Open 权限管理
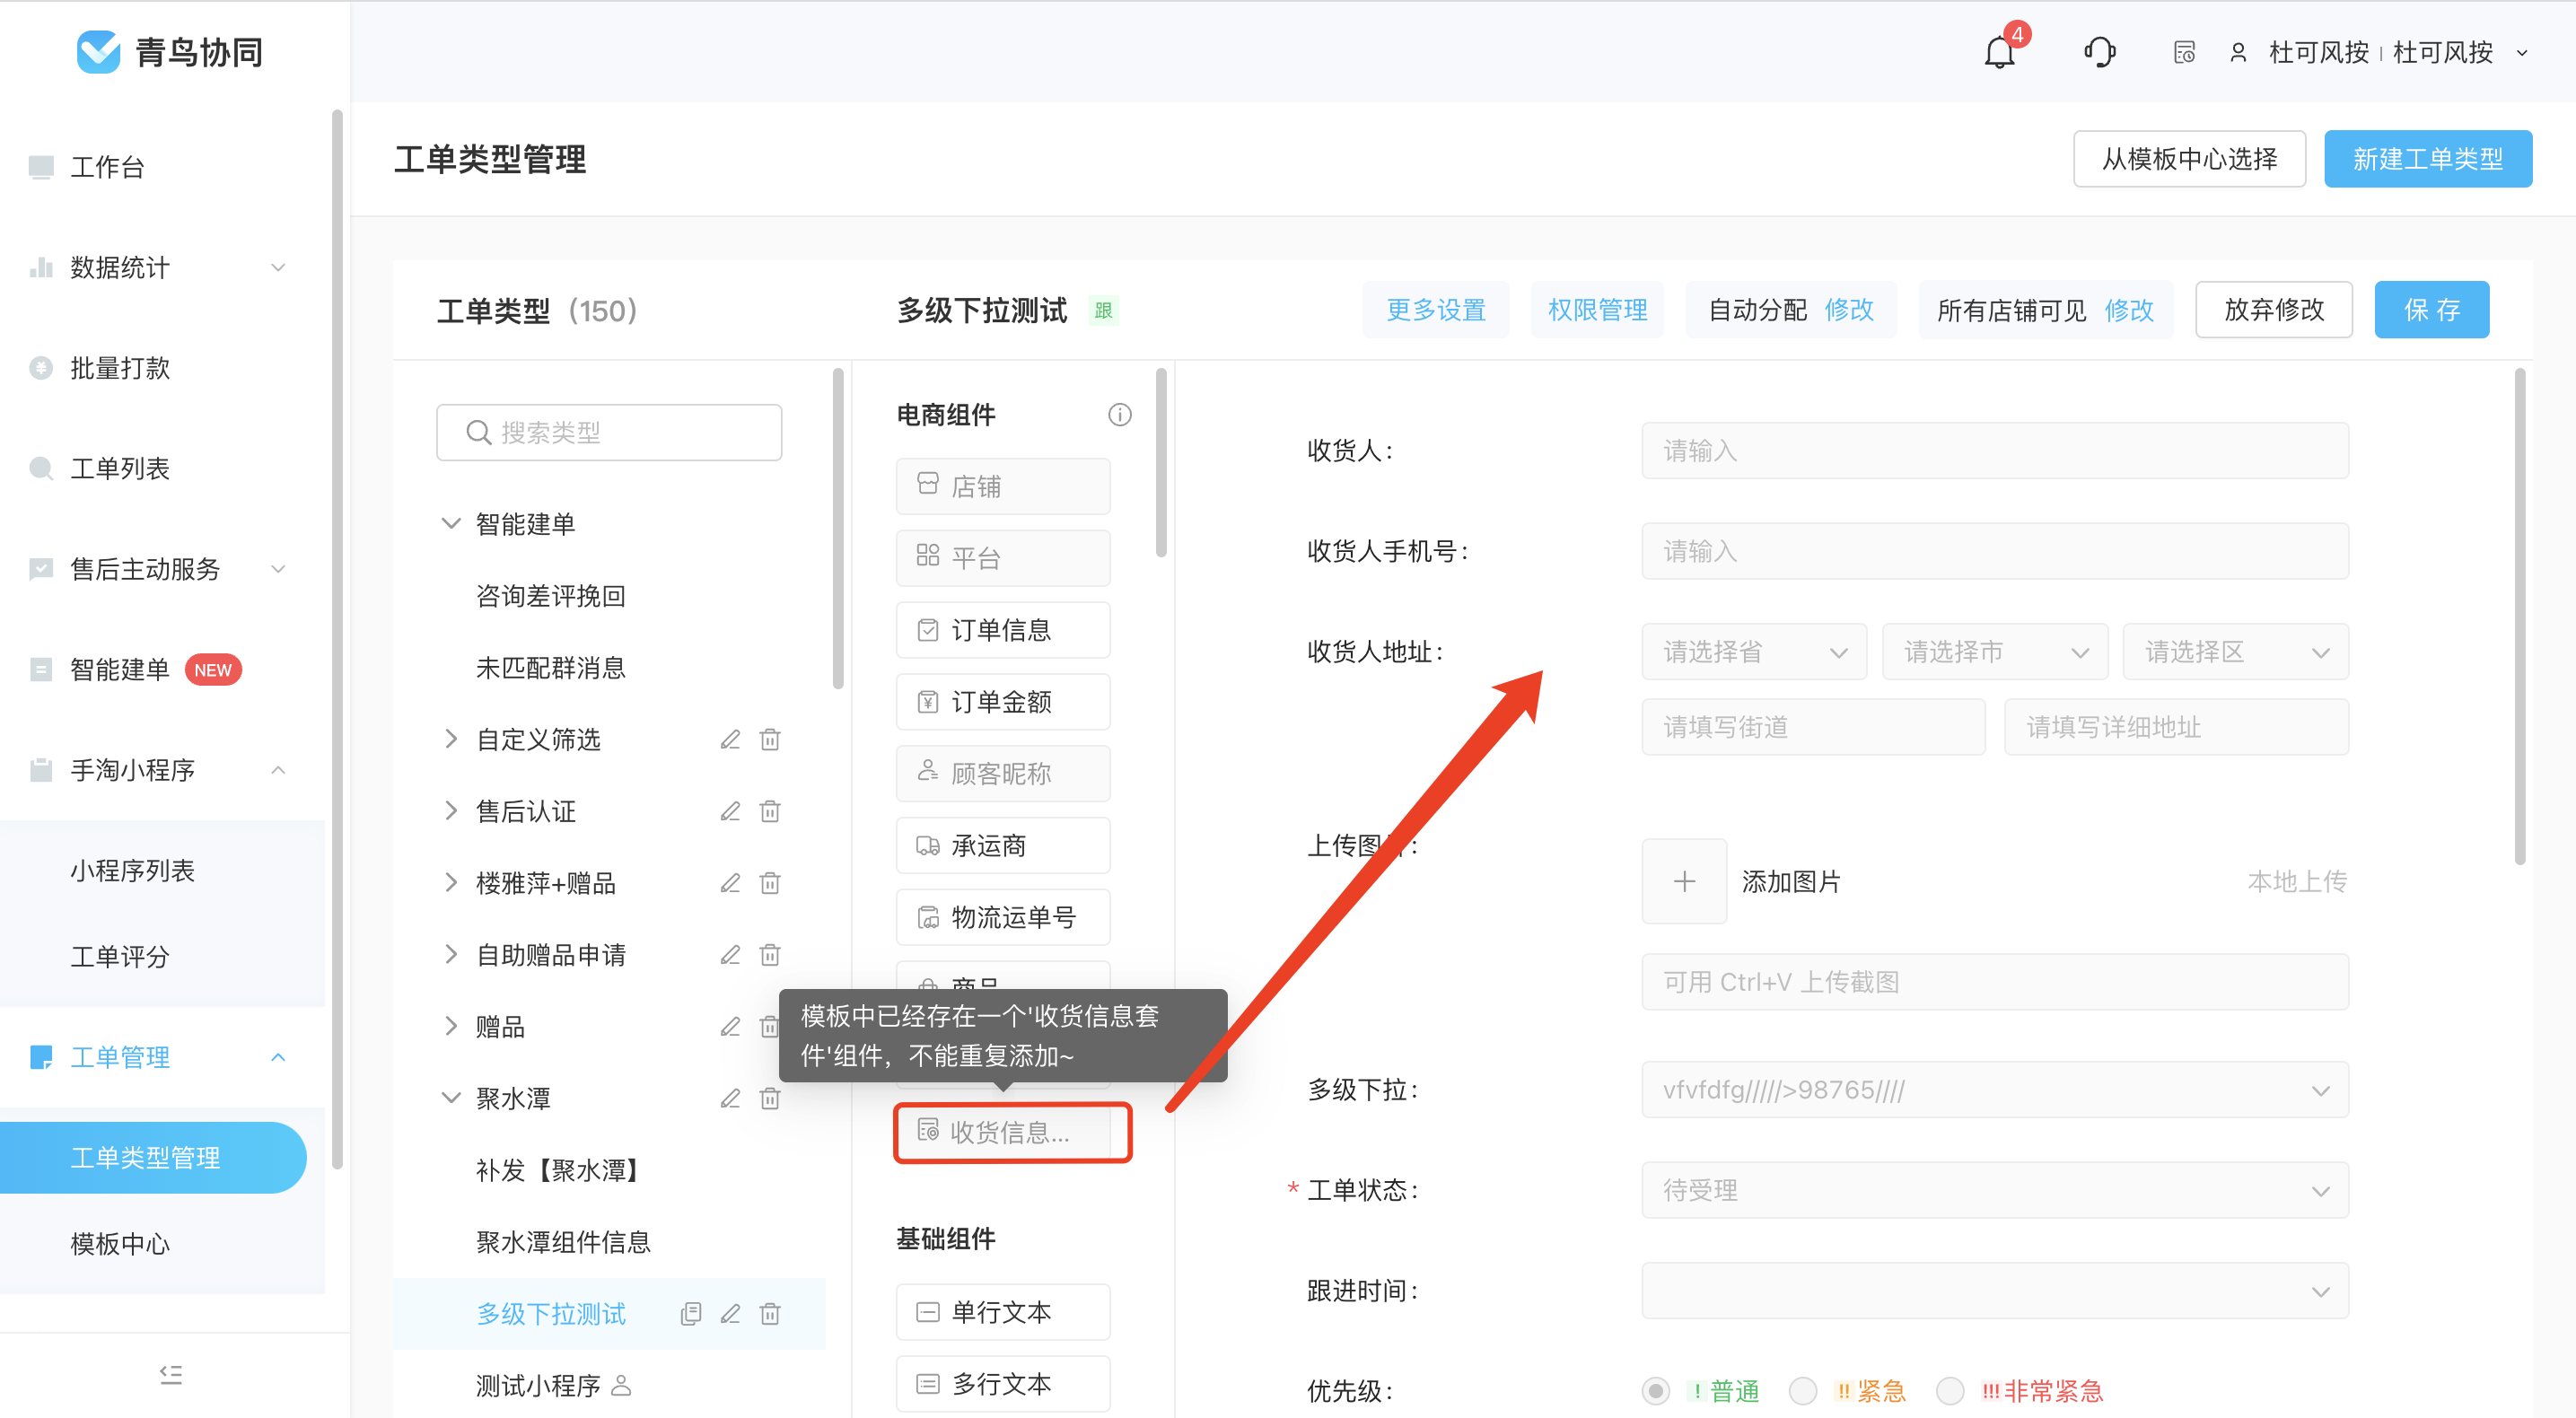The image size is (2576, 1418). pos(1598,310)
